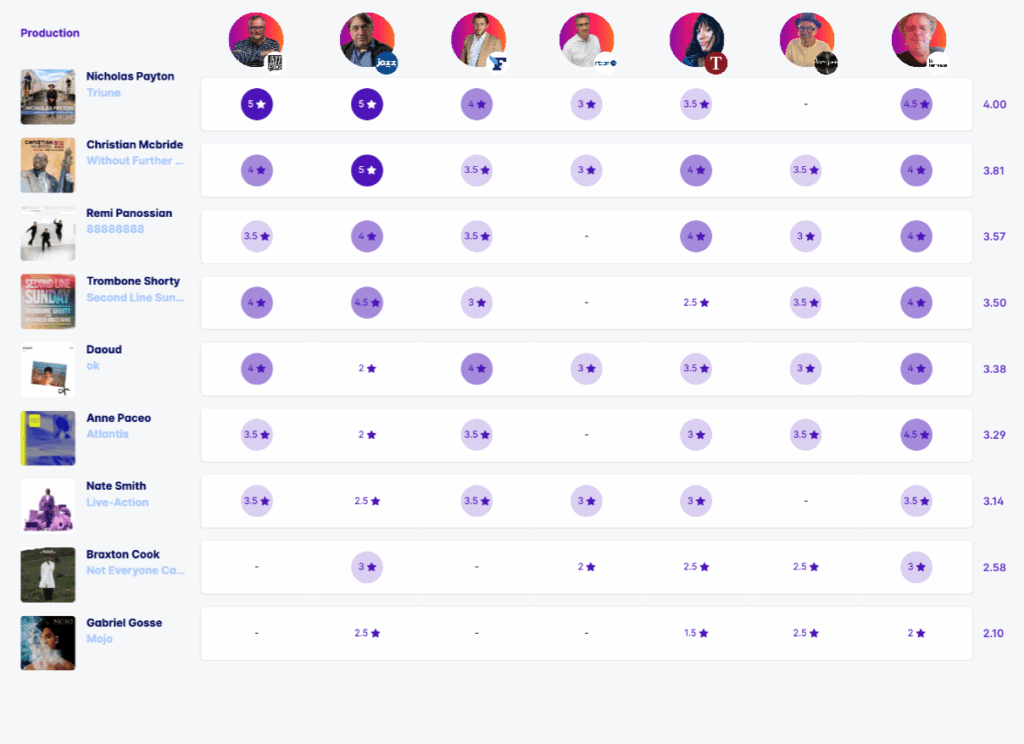
Task: Click the Daoud artist name
Action: click(x=104, y=350)
